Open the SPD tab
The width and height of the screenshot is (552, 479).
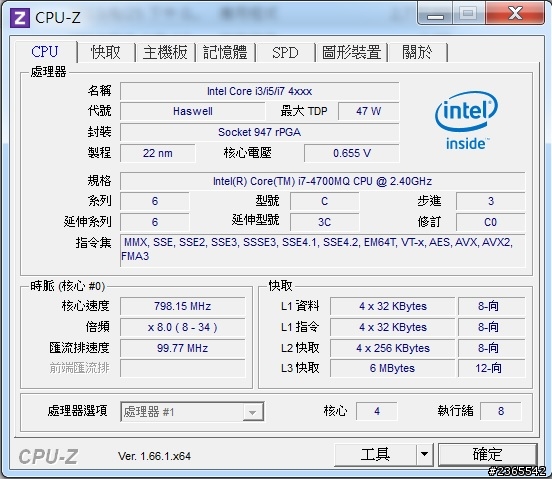285,52
